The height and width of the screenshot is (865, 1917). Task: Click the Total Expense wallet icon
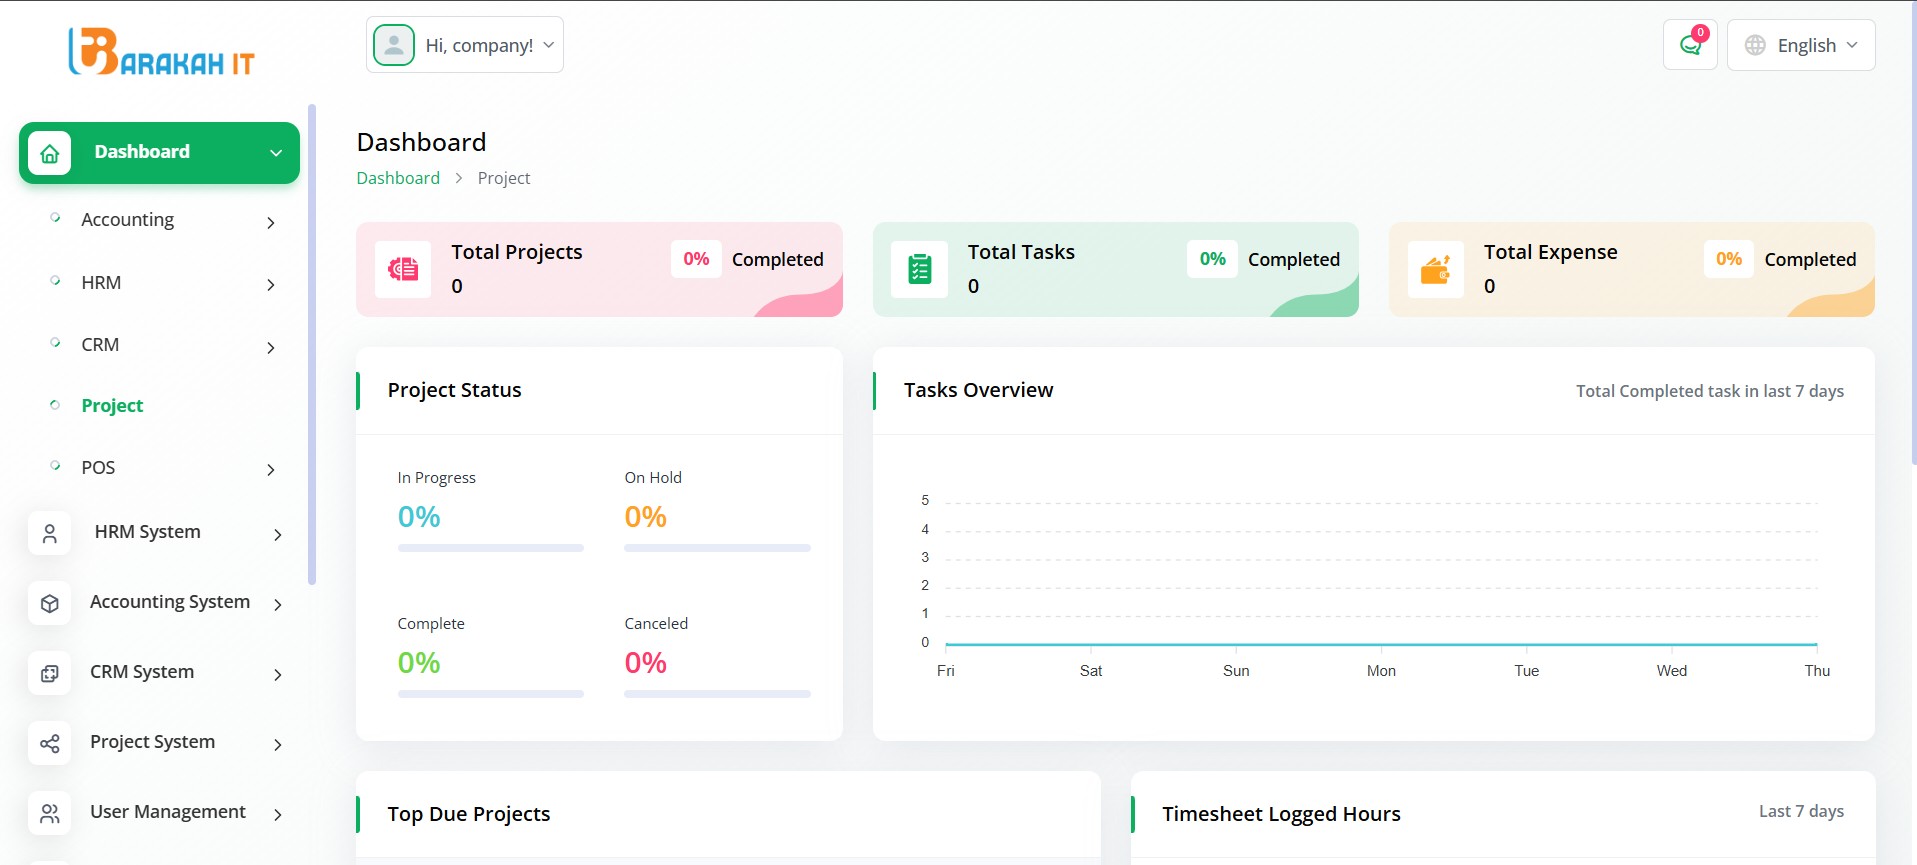click(x=1435, y=269)
